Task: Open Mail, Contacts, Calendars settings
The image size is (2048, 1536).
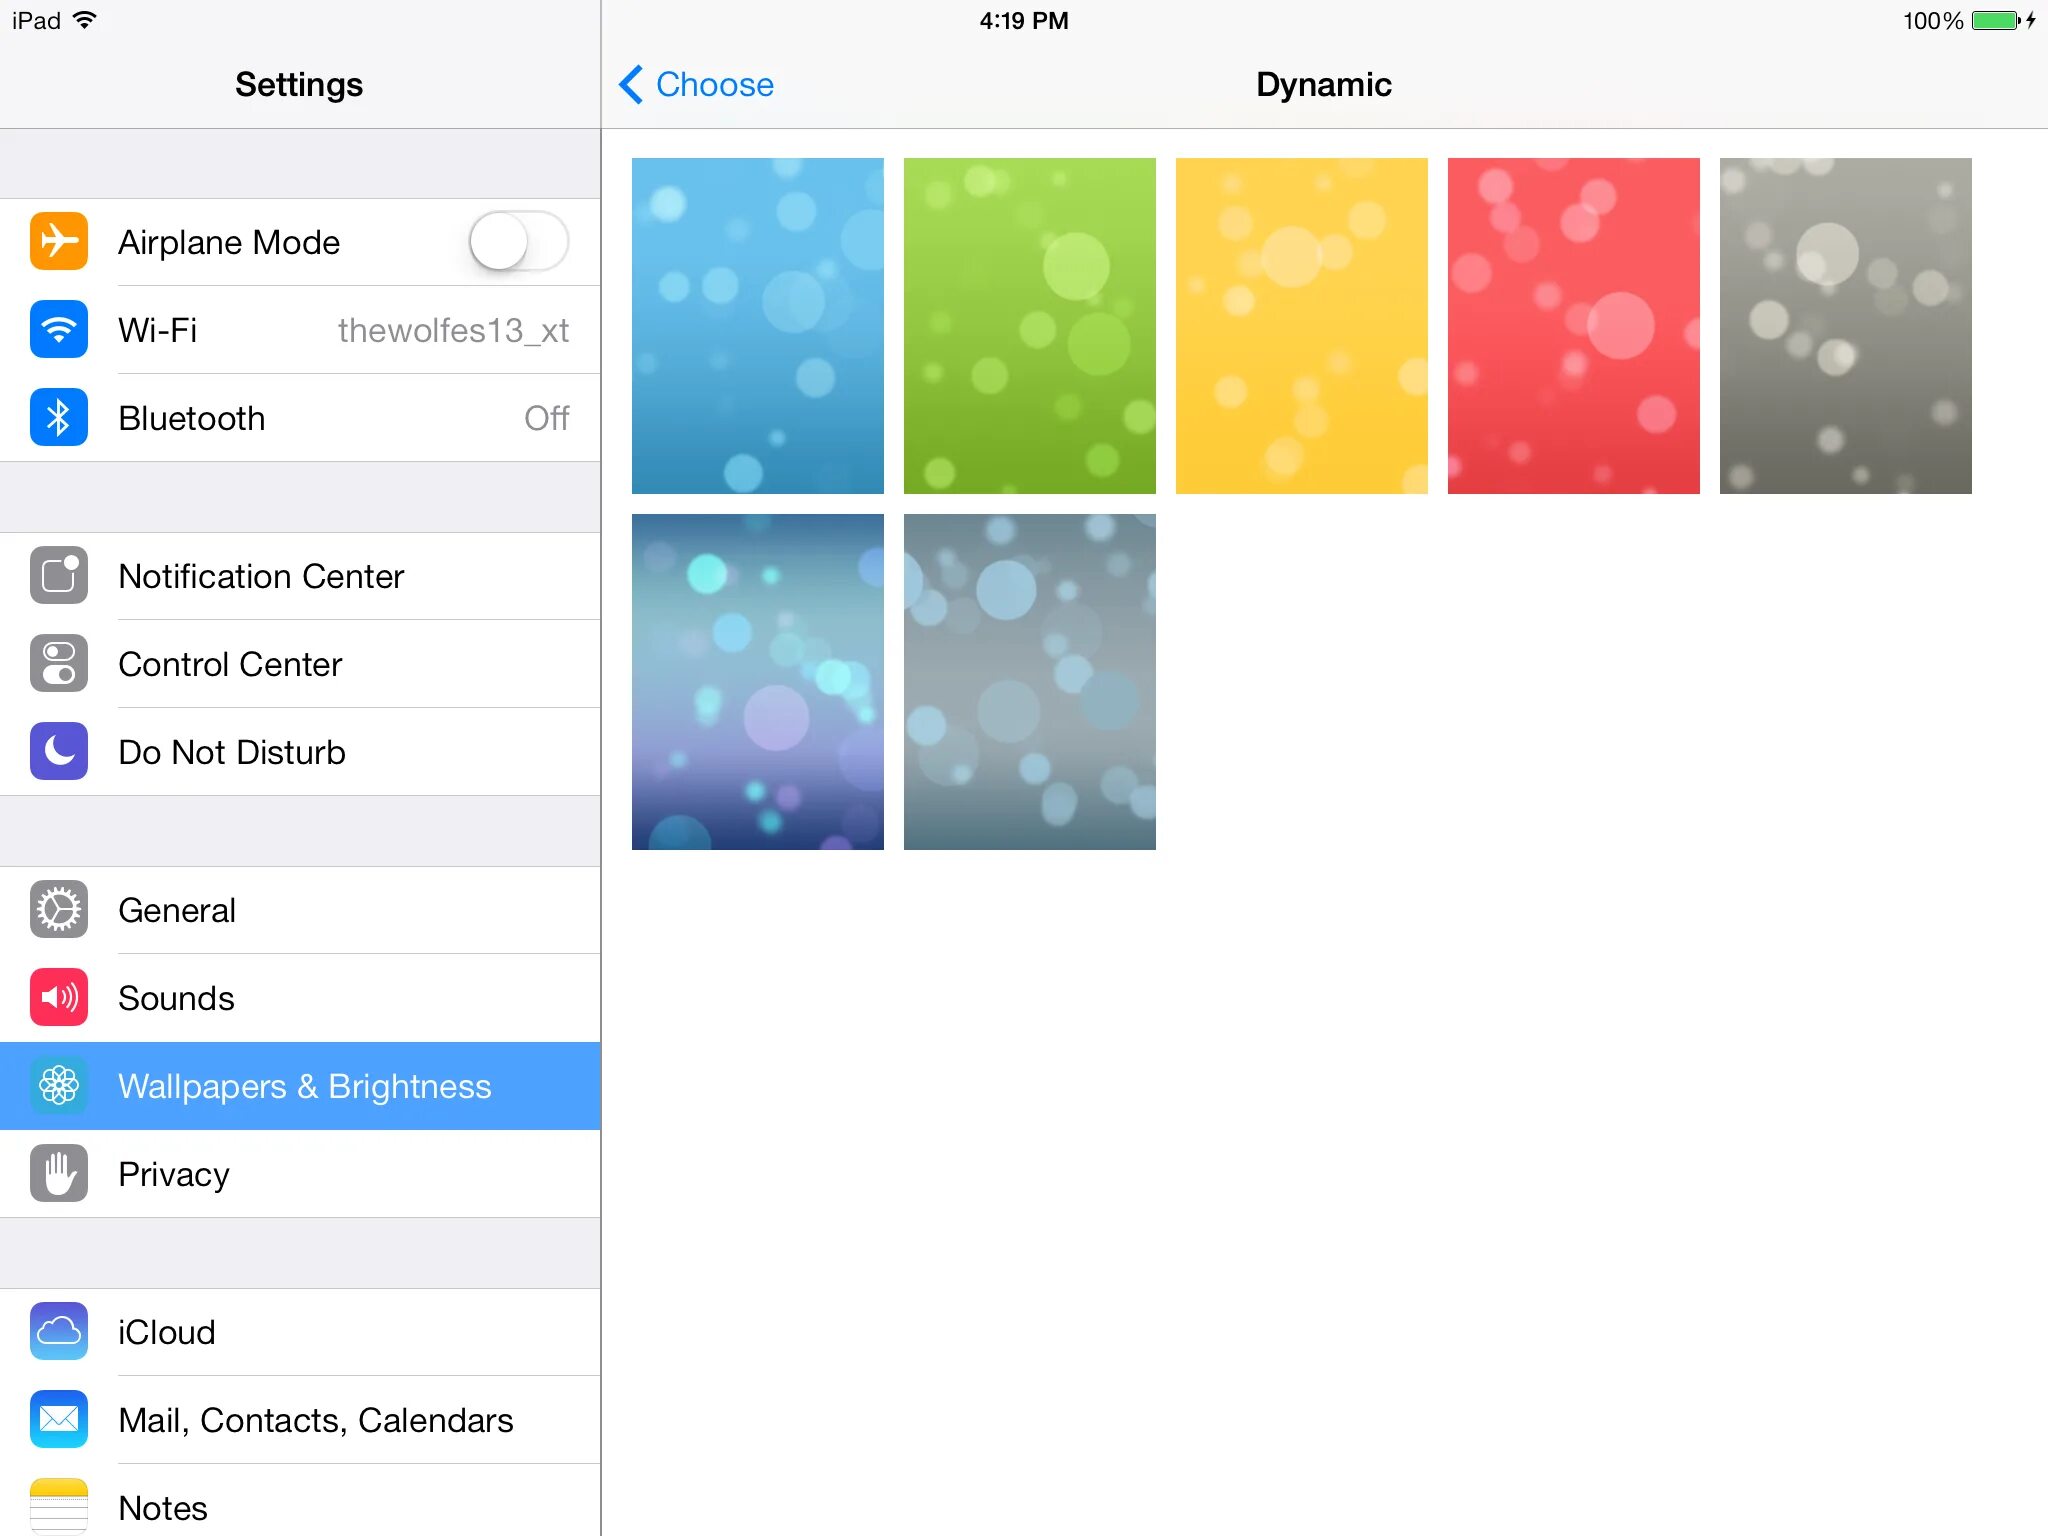Action: [315, 1420]
